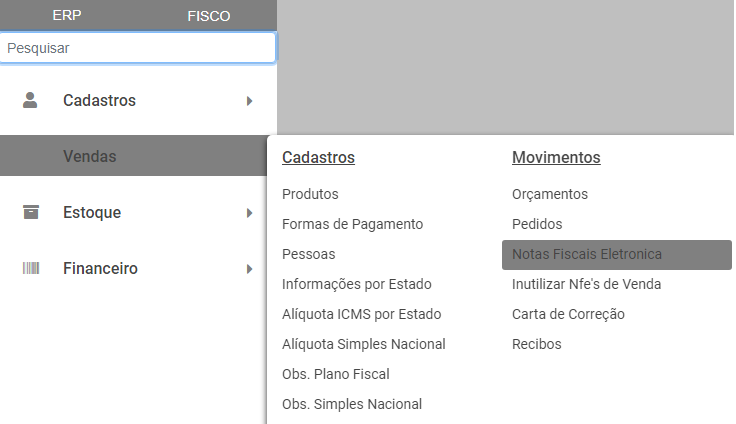The width and height of the screenshot is (736, 424).
Task: Expand the Cadastros submenu arrow
Action: coord(249,101)
